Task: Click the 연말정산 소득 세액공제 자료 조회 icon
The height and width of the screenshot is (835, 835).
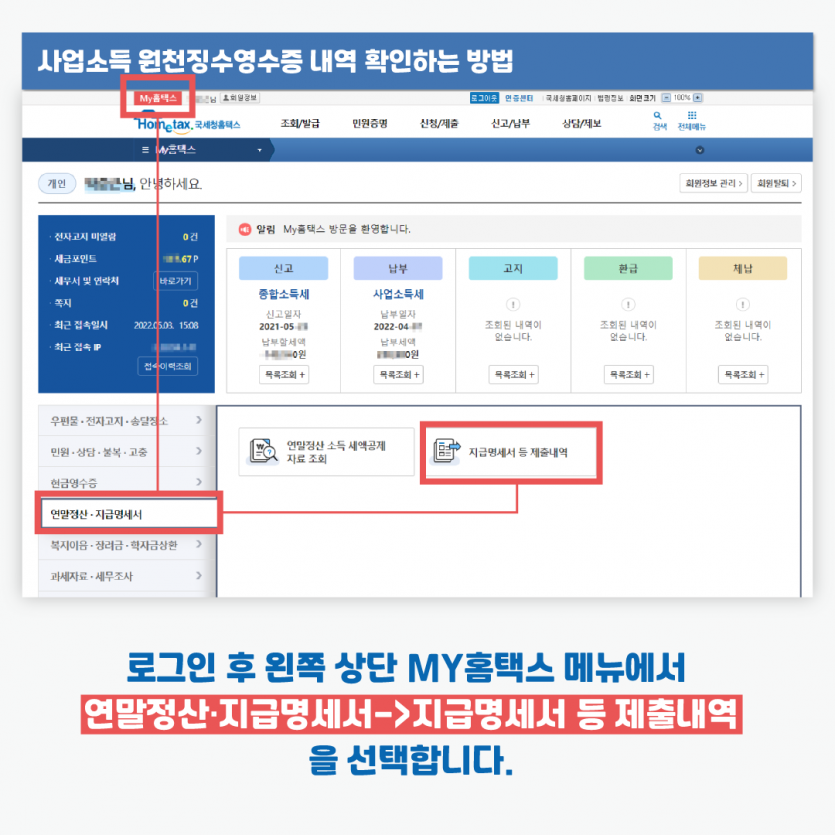Action: [264, 452]
